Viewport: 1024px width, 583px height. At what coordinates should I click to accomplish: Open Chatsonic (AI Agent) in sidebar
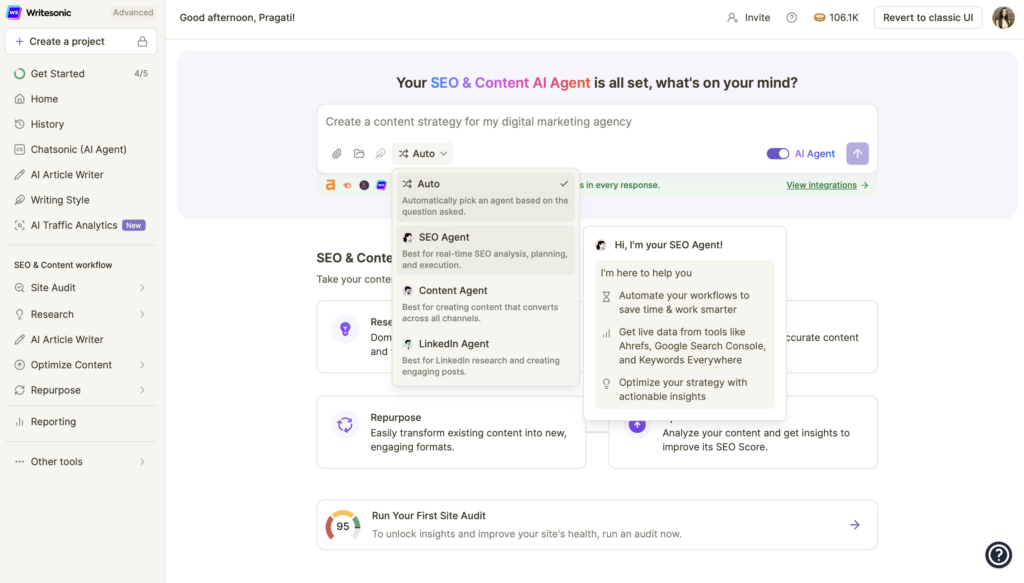tap(81, 150)
